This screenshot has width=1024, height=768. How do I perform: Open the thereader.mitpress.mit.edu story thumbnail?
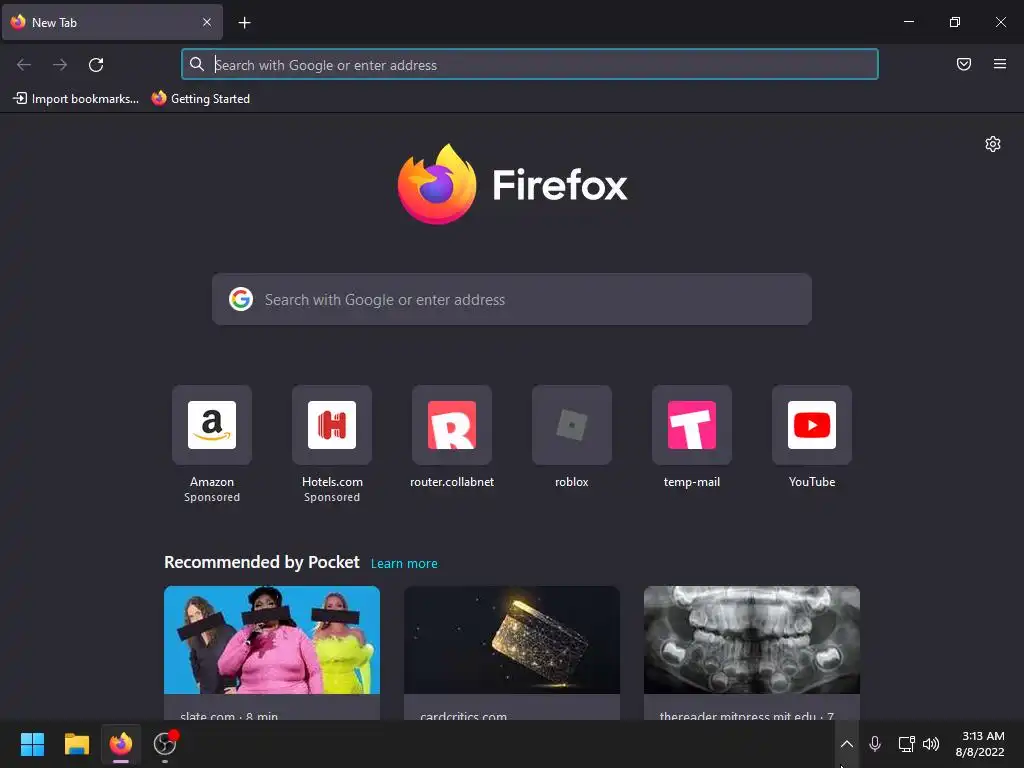click(x=752, y=639)
